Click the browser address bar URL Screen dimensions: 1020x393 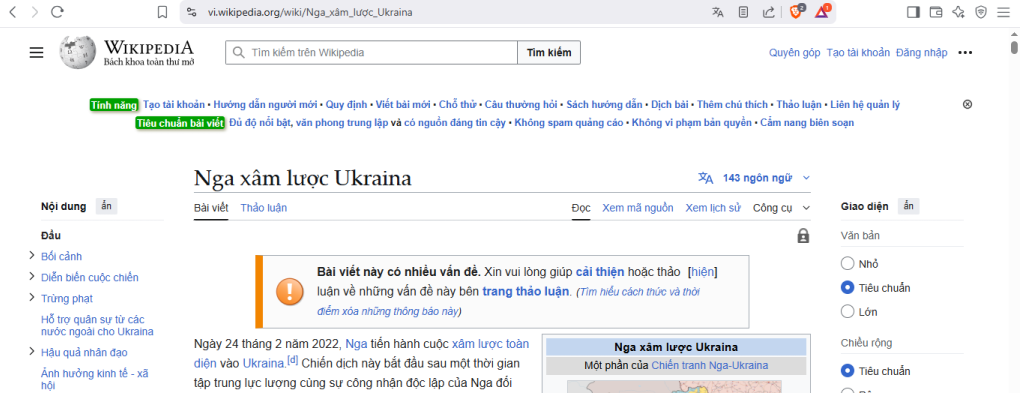tap(310, 12)
